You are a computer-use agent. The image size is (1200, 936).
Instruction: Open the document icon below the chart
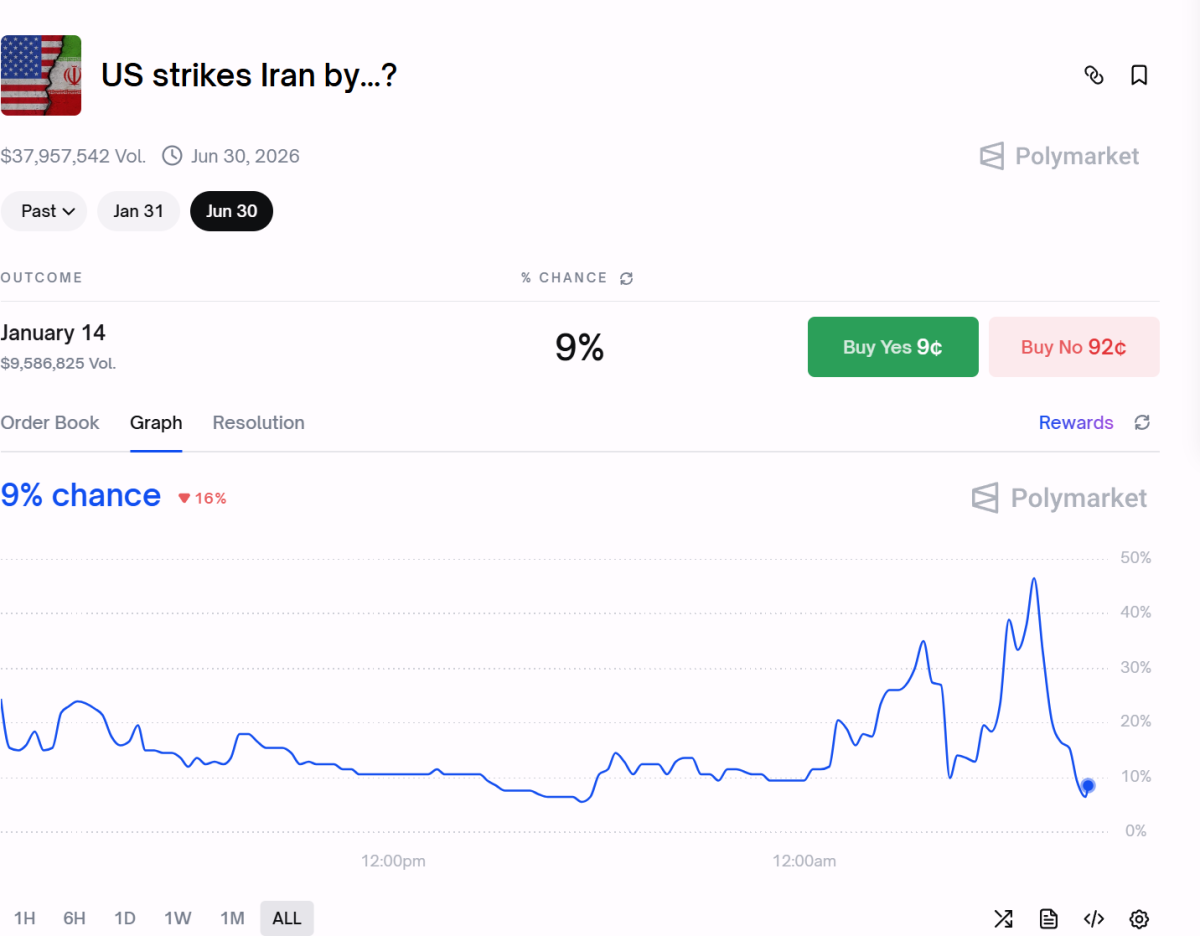(x=1048, y=919)
